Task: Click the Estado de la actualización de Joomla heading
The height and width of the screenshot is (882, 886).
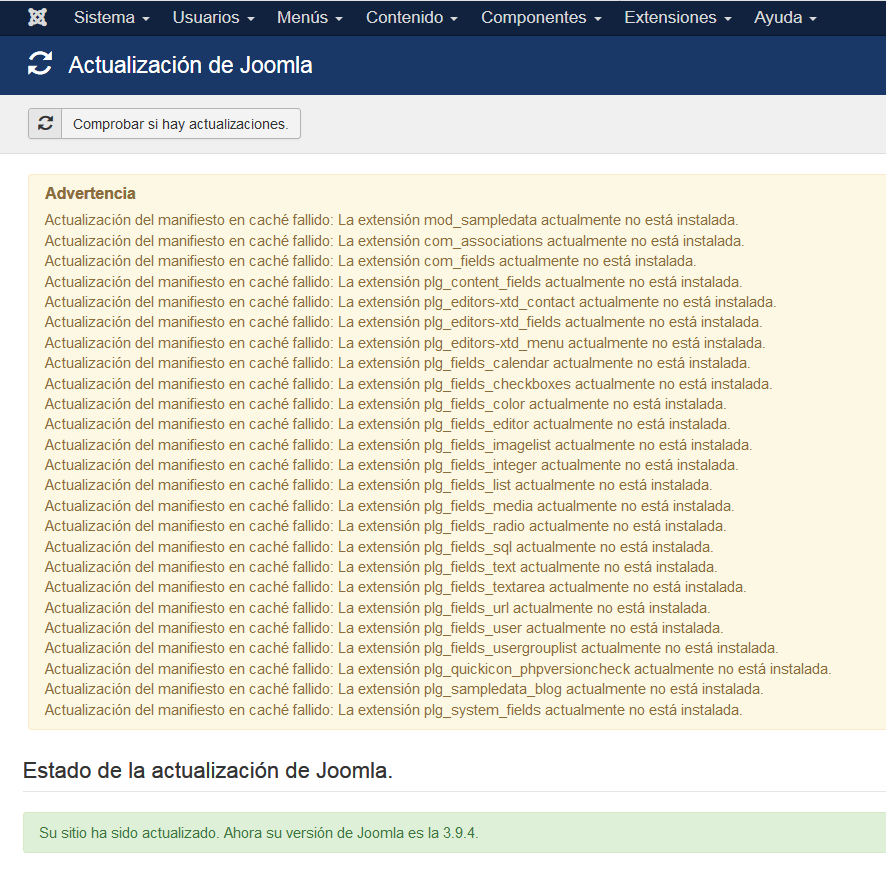Action: pyautogui.click(x=207, y=771)
